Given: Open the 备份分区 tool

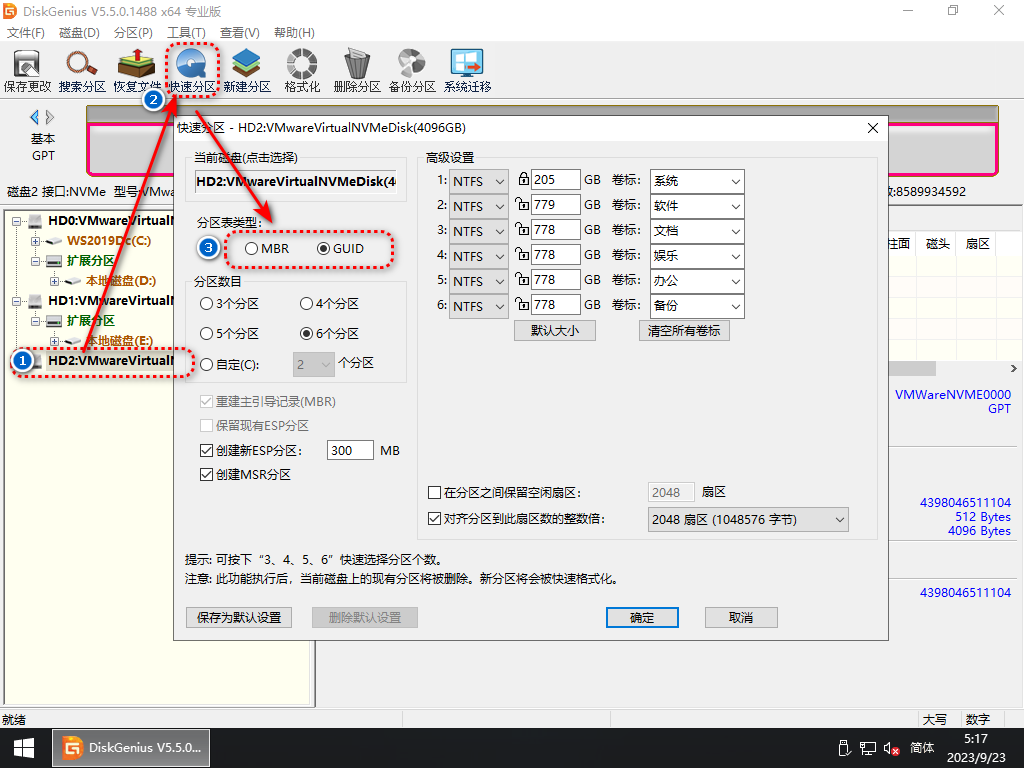Looking at the screenshot, I should [x=412, y=70].
